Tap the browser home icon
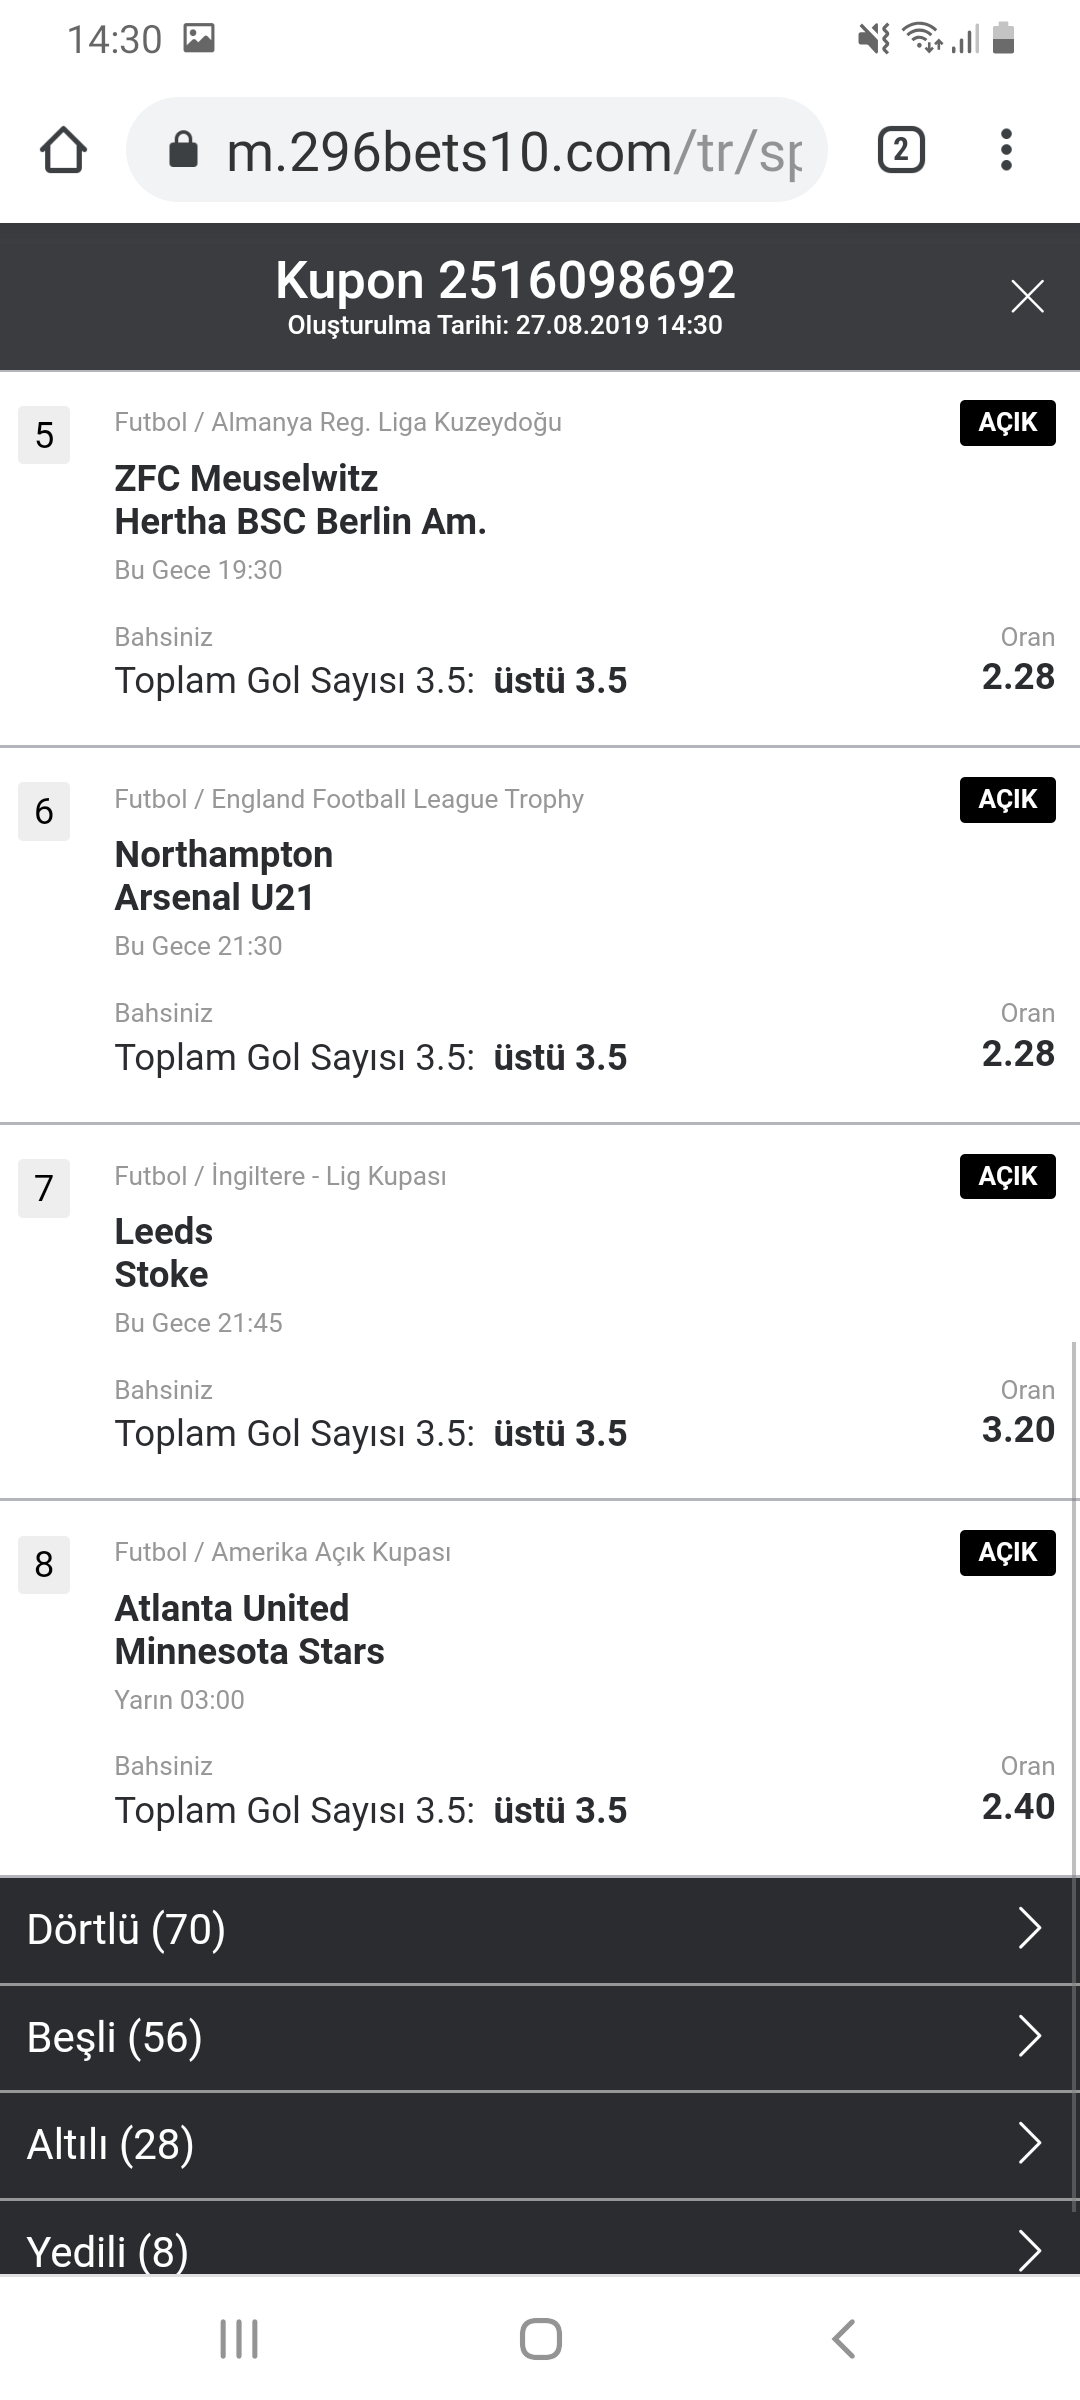Image resolution: width=1080 pixels, height=2400 pixels. [x=63, y=151]
